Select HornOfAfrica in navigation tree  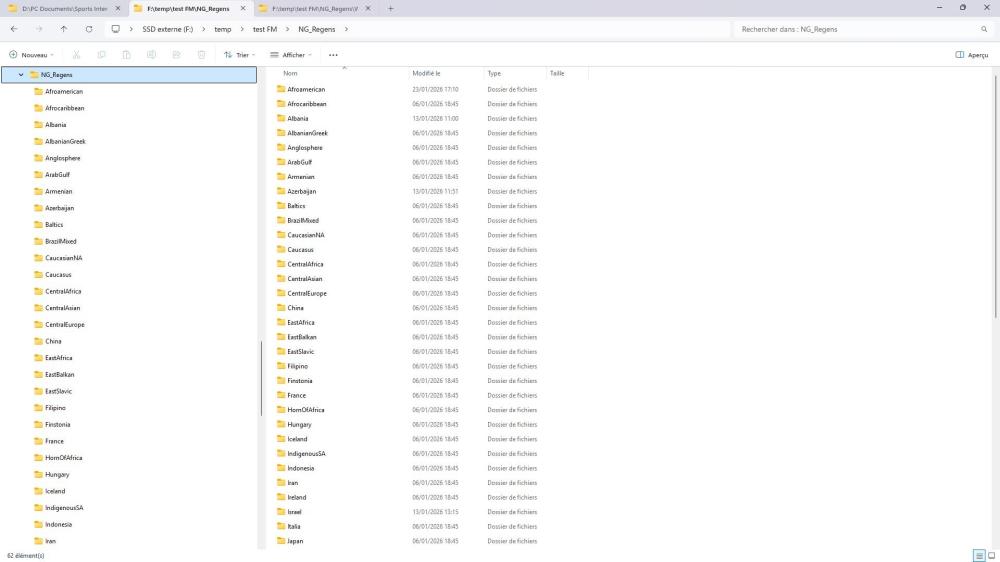pos(64,458)
